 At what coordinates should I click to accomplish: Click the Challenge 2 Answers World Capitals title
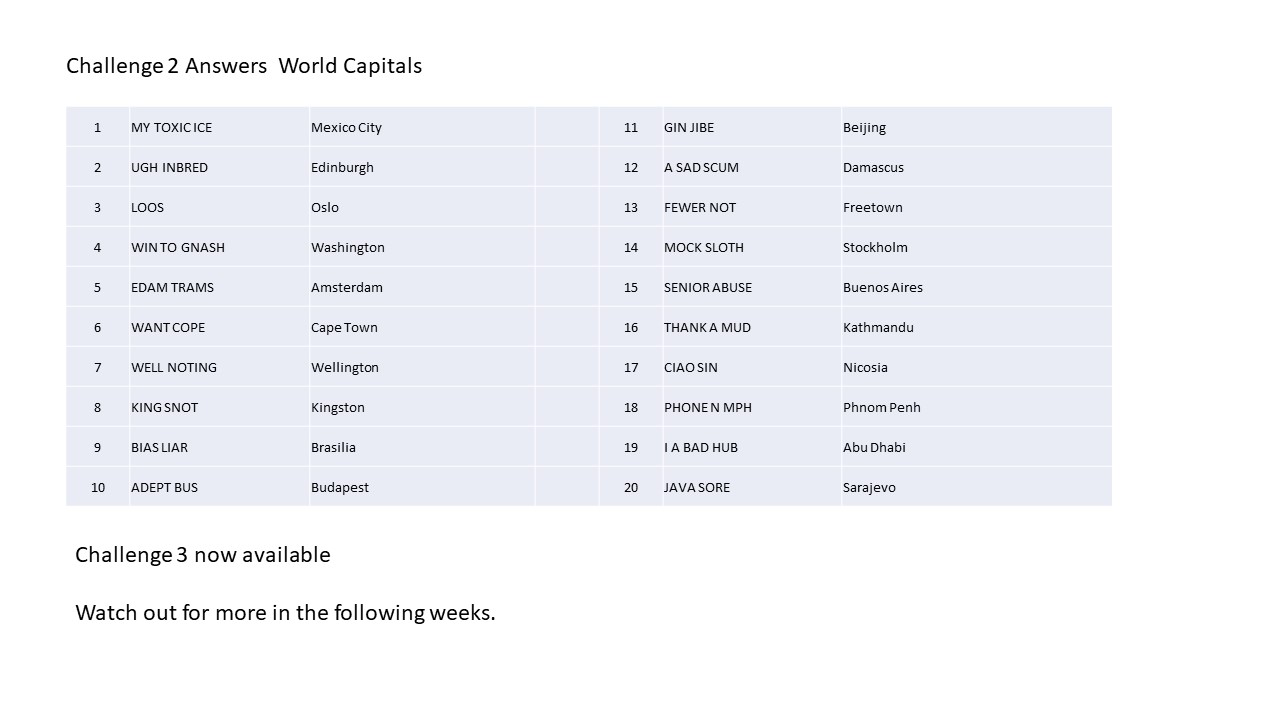244,66
